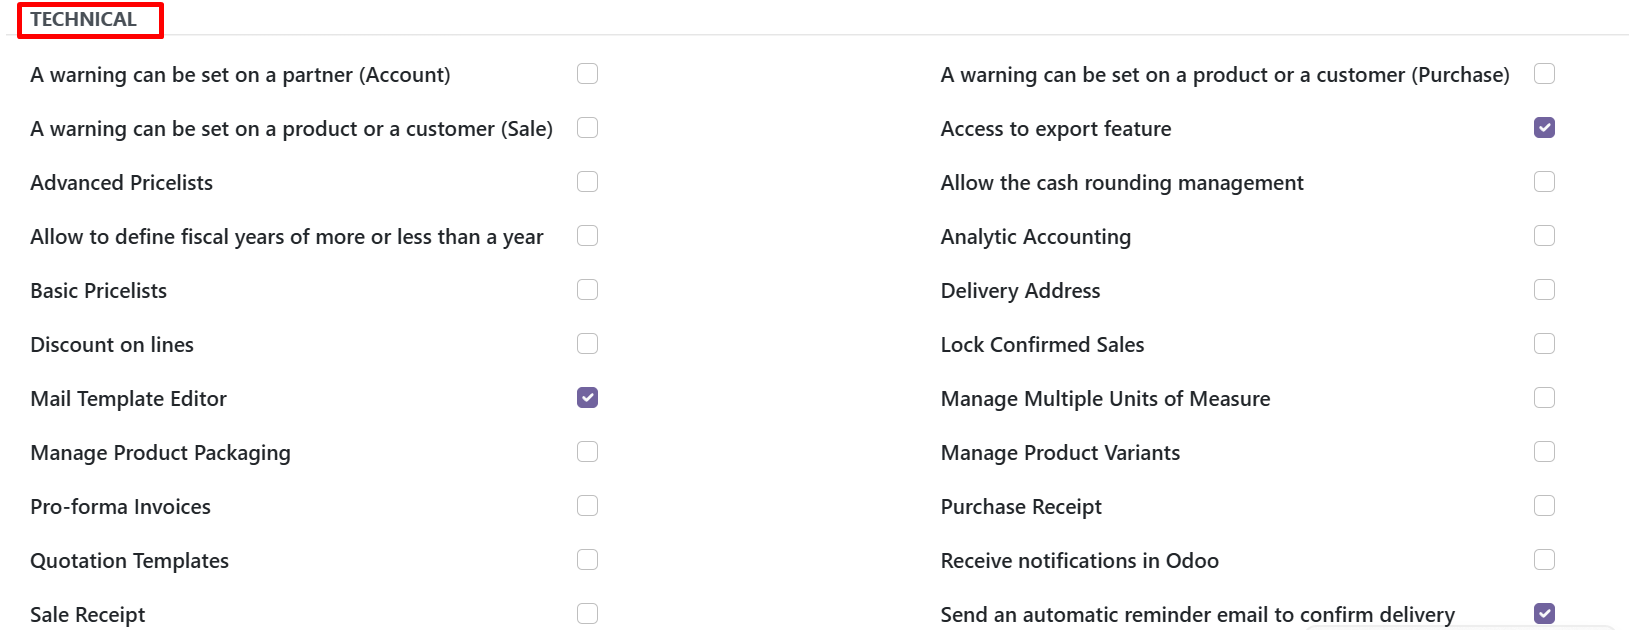Enable Discount on lines
The height and width of the screenshot is (630, 1629).
[587, 344]
